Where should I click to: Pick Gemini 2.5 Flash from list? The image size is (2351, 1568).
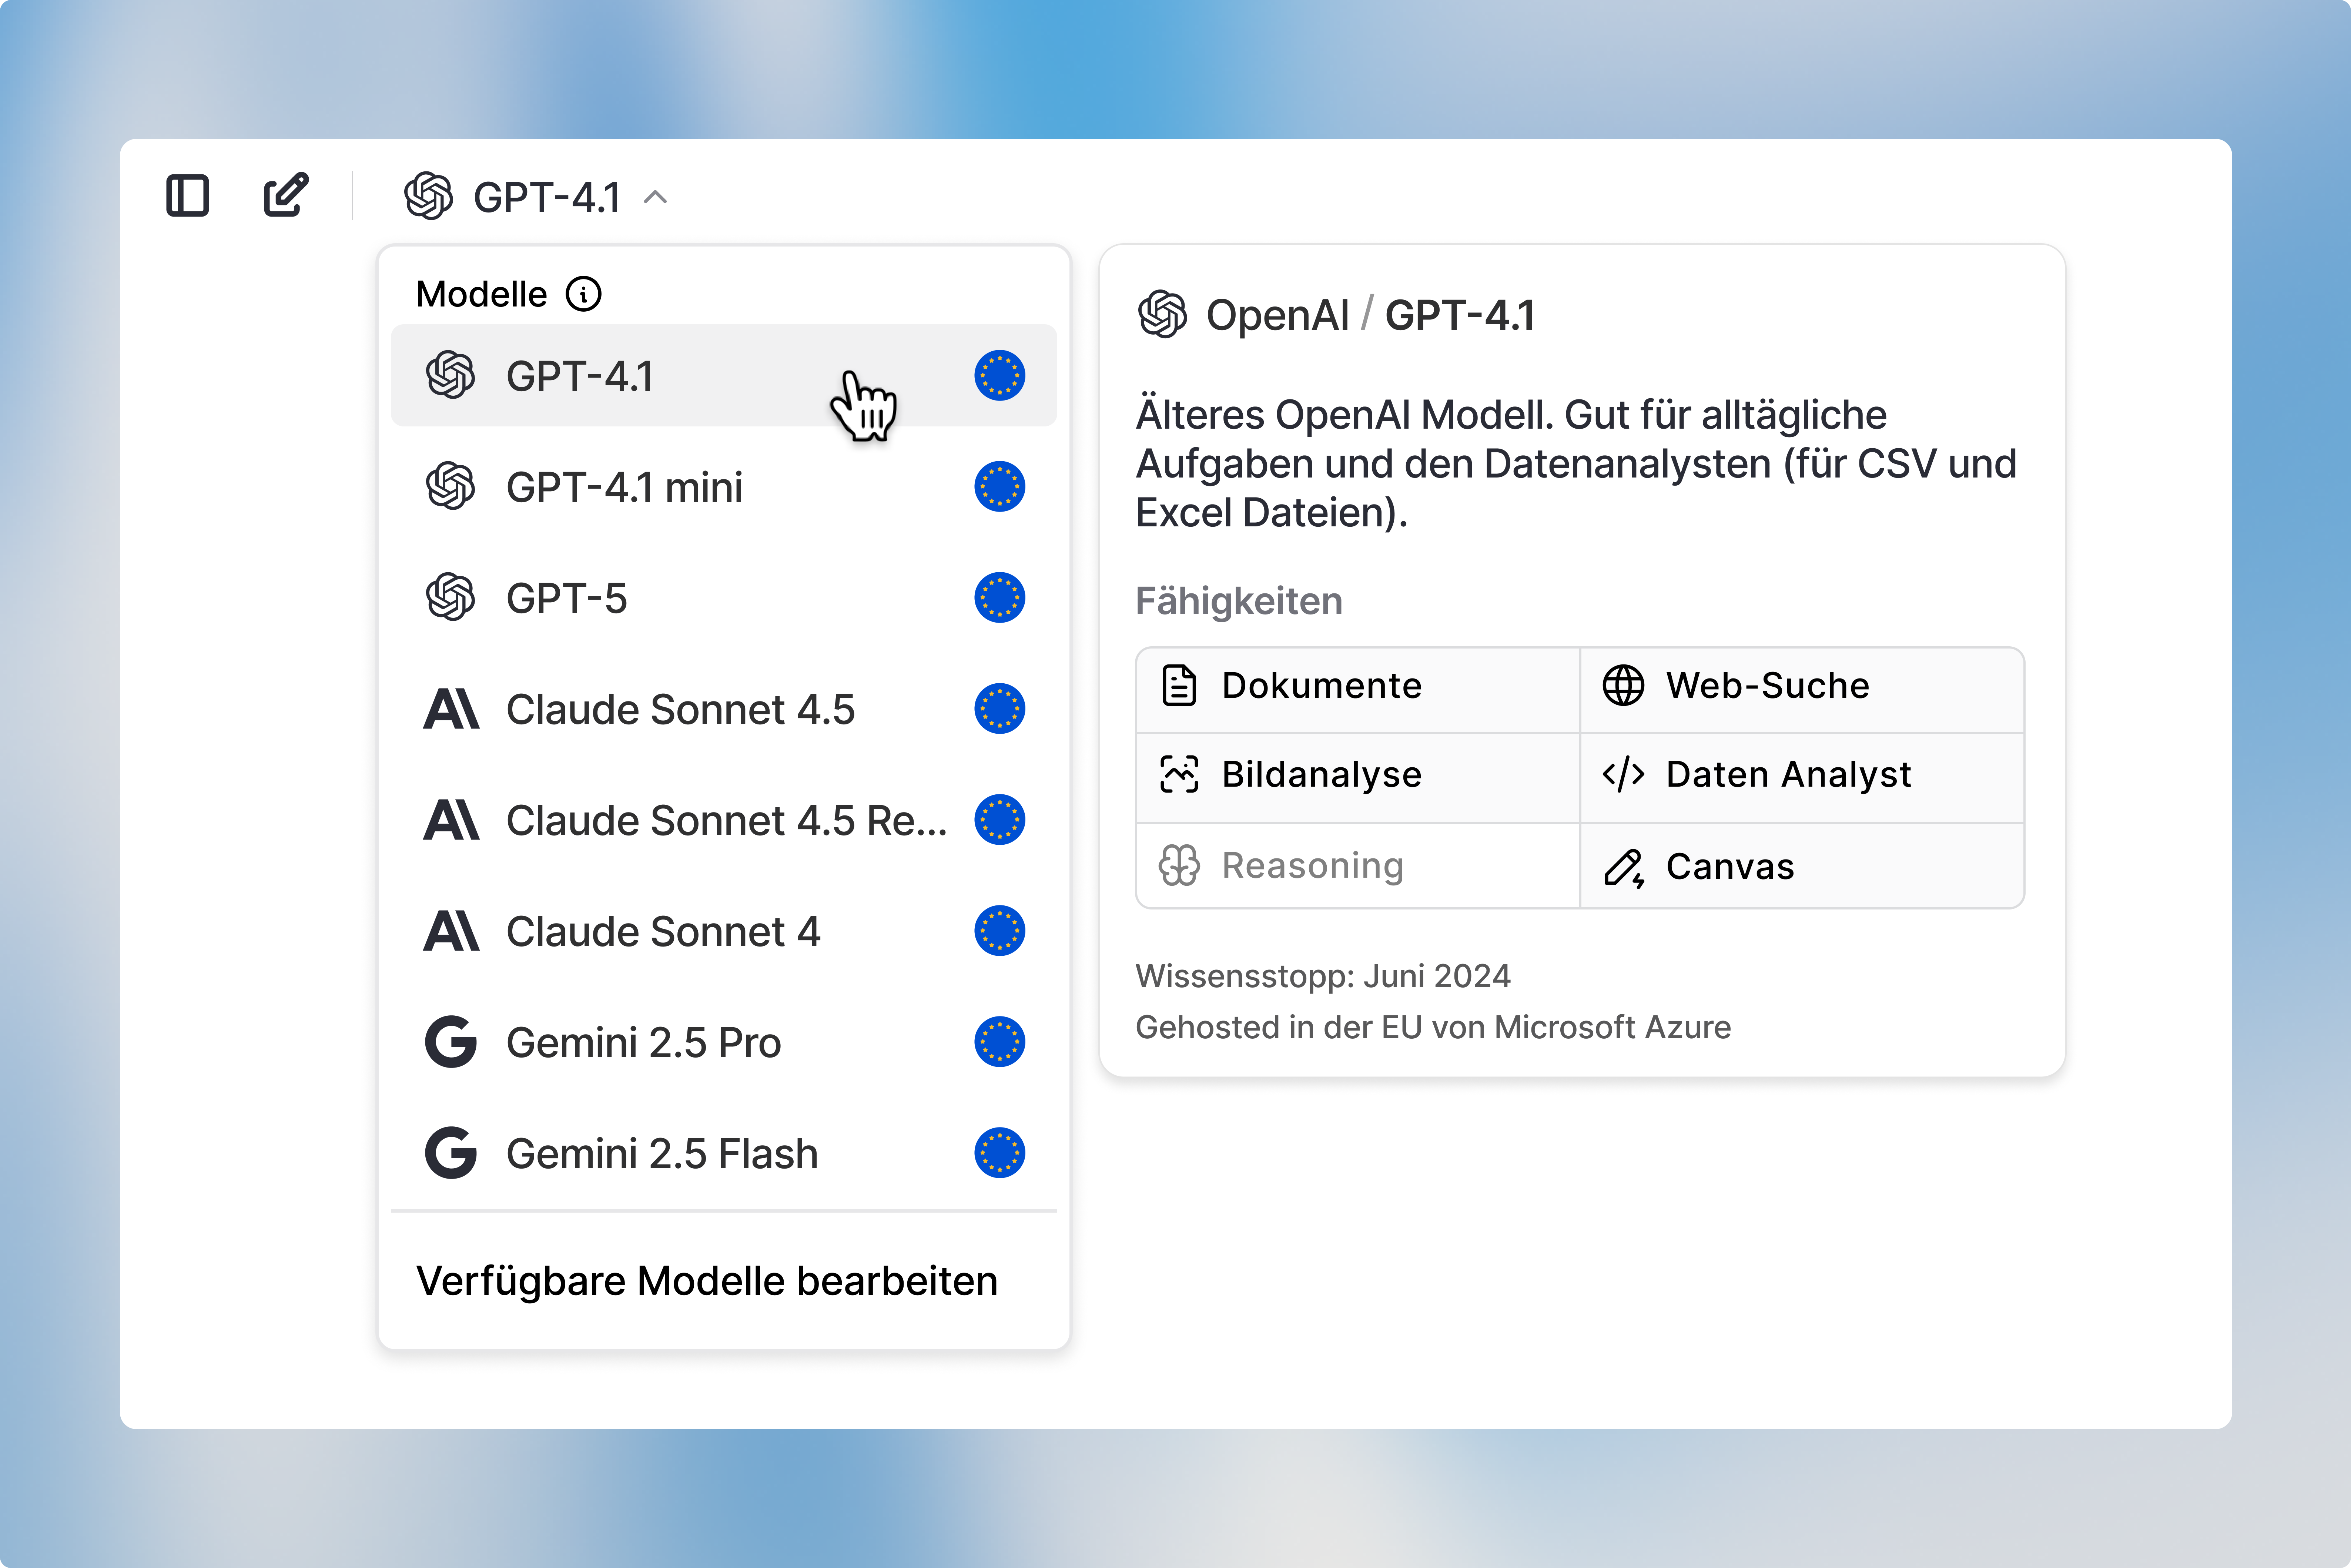[x=661, y=1153]
